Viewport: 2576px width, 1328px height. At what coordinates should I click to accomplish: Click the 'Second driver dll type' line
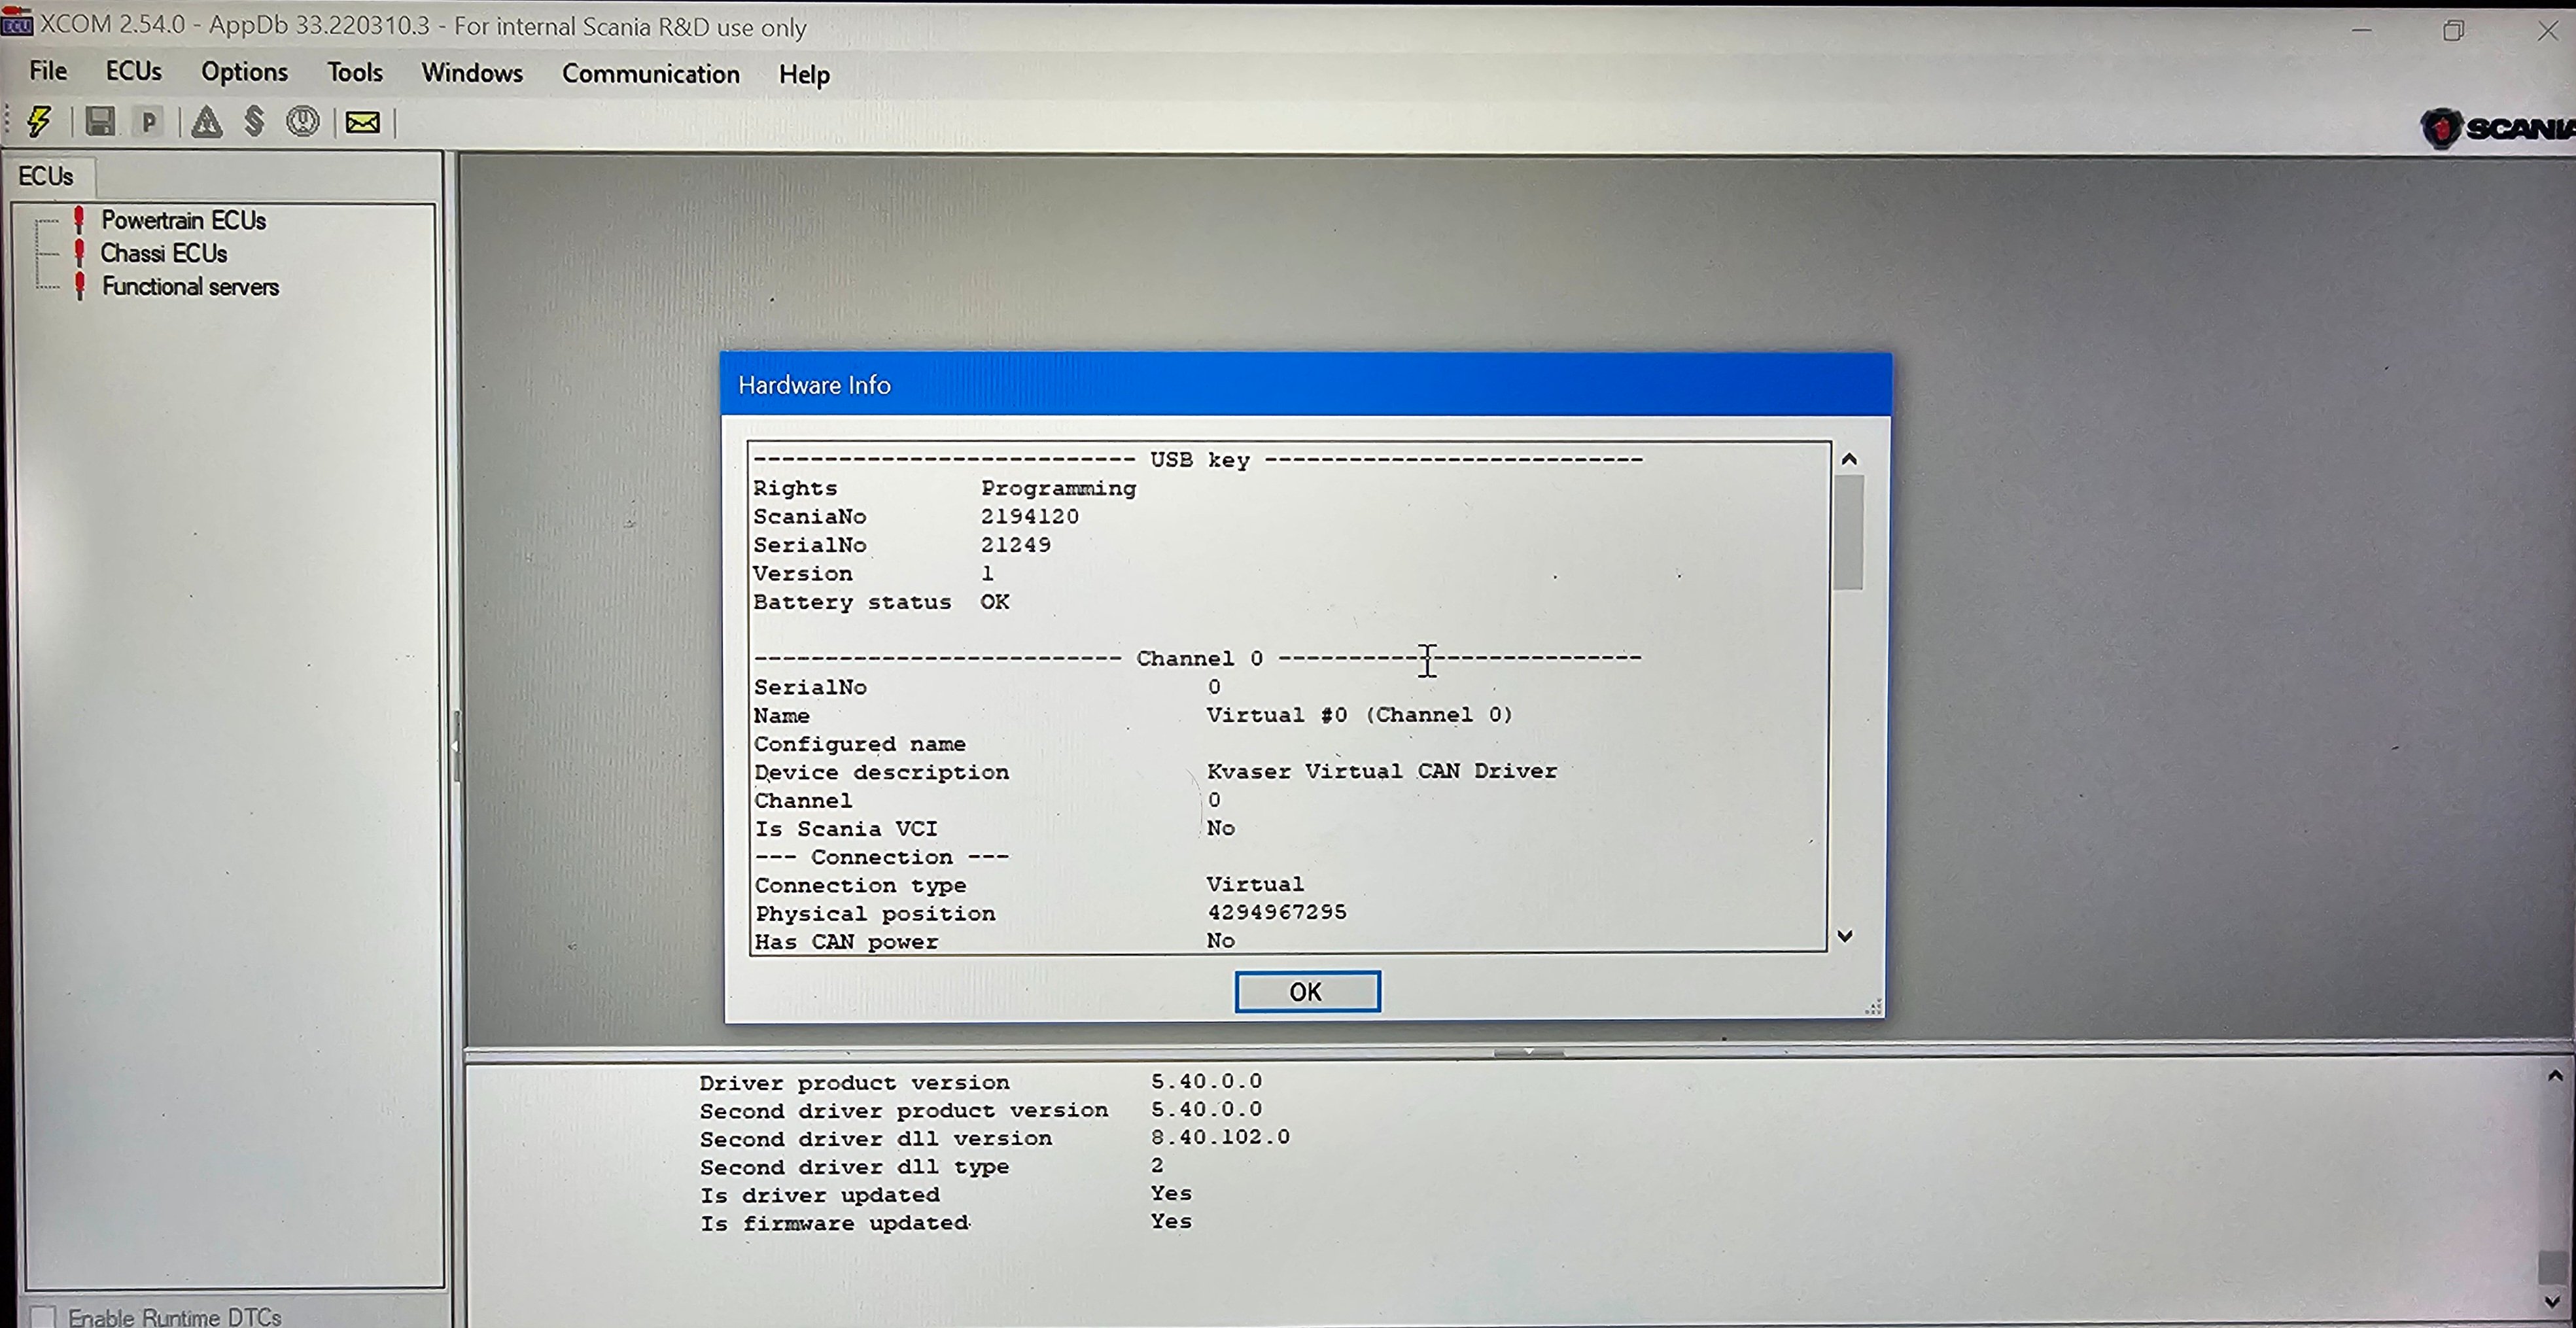(932, 1166)
